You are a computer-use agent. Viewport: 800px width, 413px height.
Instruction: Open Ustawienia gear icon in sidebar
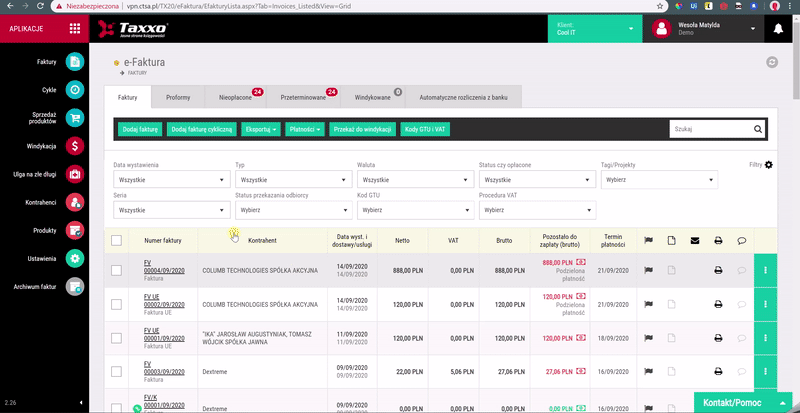[x=75, y=258]
